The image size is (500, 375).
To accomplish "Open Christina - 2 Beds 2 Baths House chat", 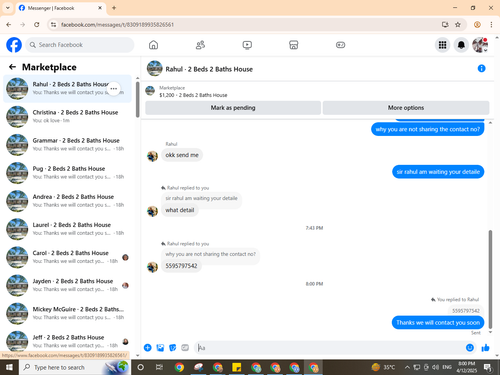I will (67, 116).
